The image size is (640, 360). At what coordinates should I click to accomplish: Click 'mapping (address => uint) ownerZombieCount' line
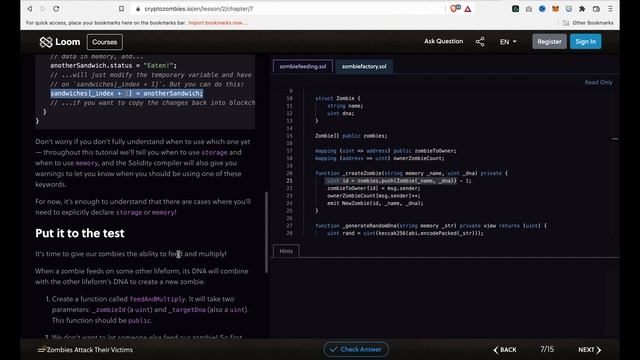380,158
